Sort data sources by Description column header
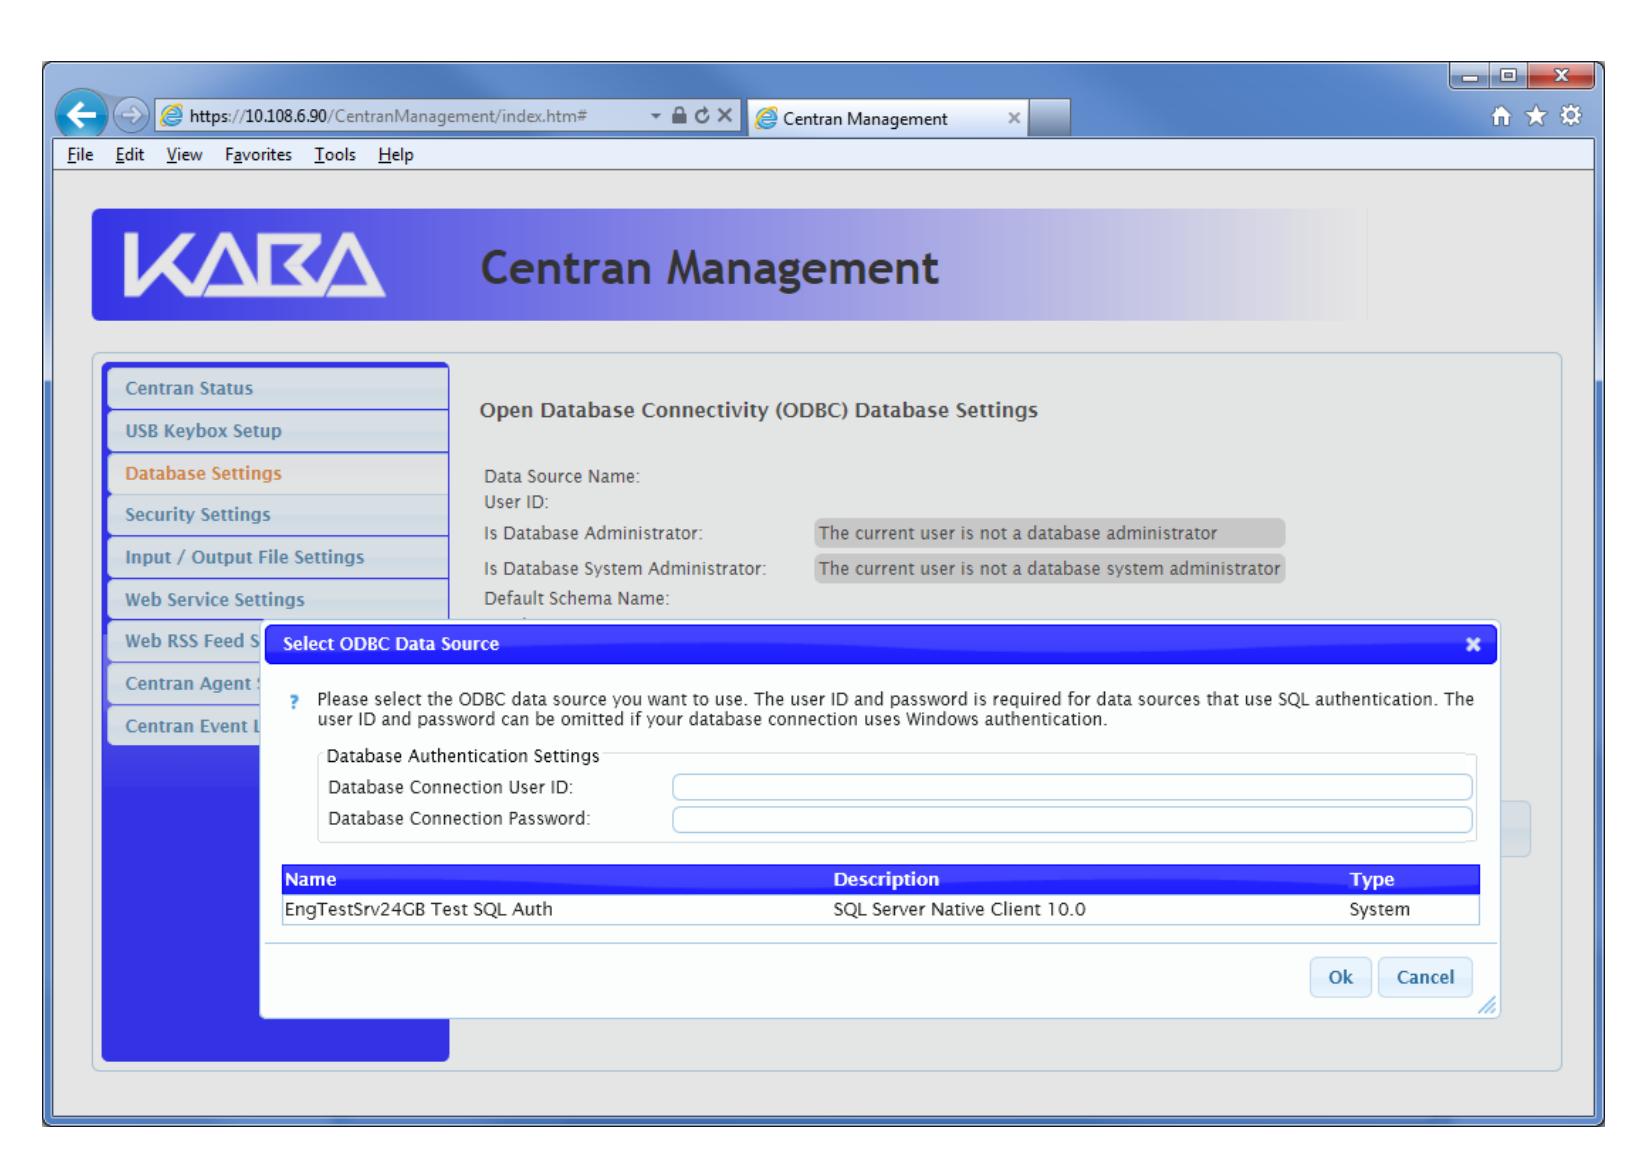Screen dimensions: 1632x1157 [1088, 879]
